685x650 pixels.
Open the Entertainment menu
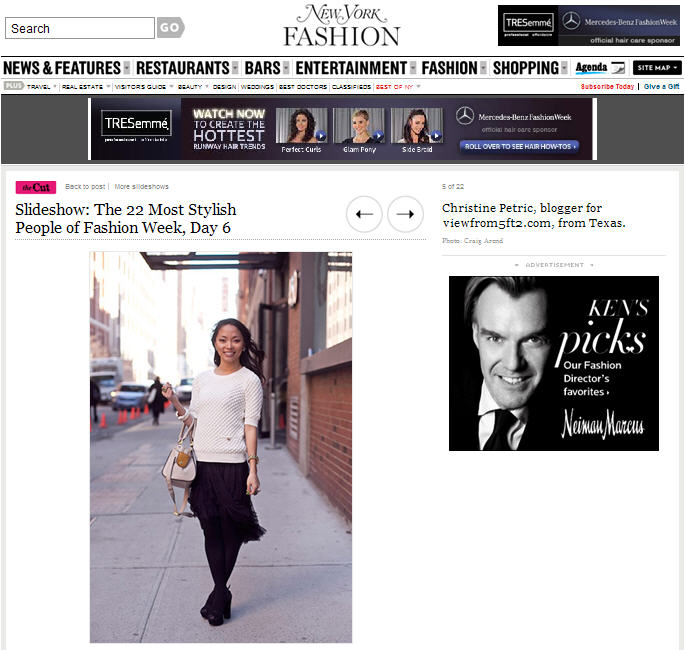click(351, 68)
